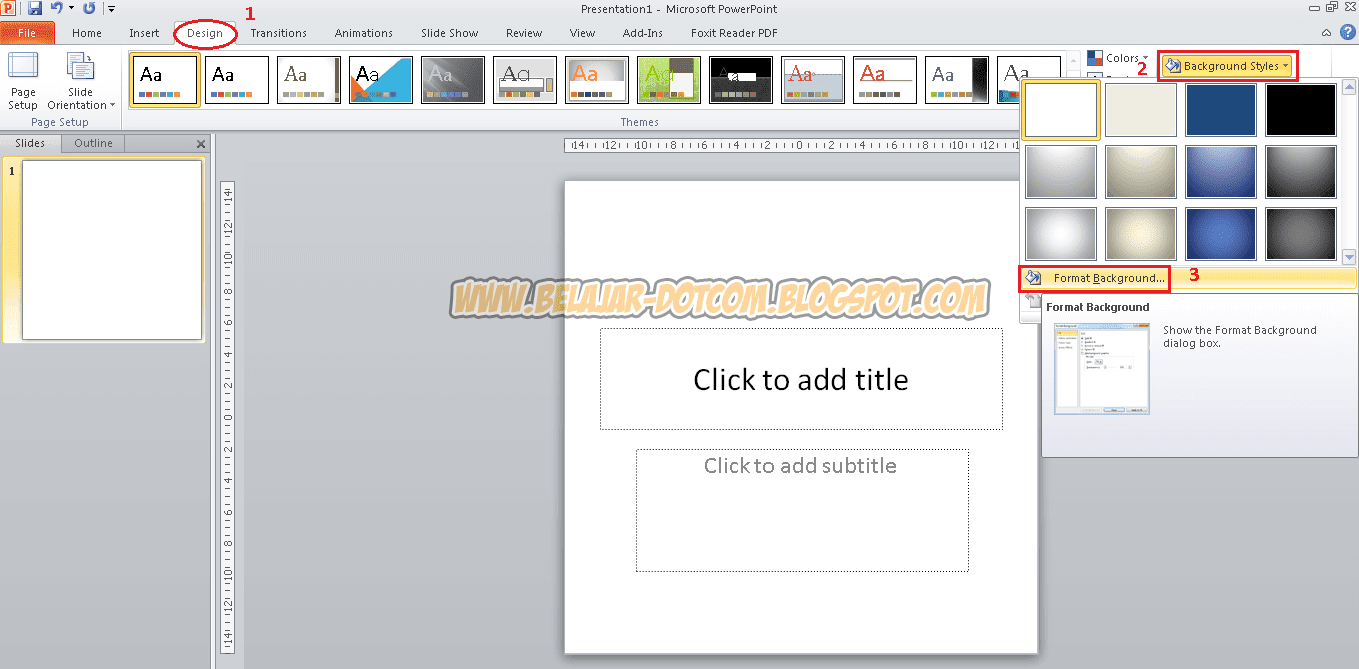
Task: Click the 'Click to add subtitle' placeholder
Action: coord(802,510)
